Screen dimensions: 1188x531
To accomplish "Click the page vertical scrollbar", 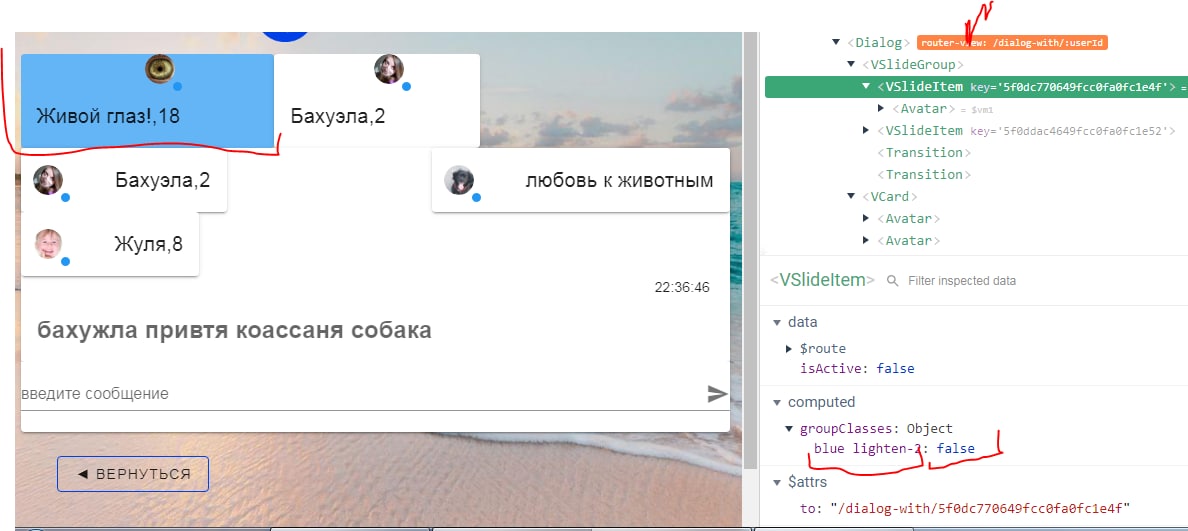I will 750,250.
